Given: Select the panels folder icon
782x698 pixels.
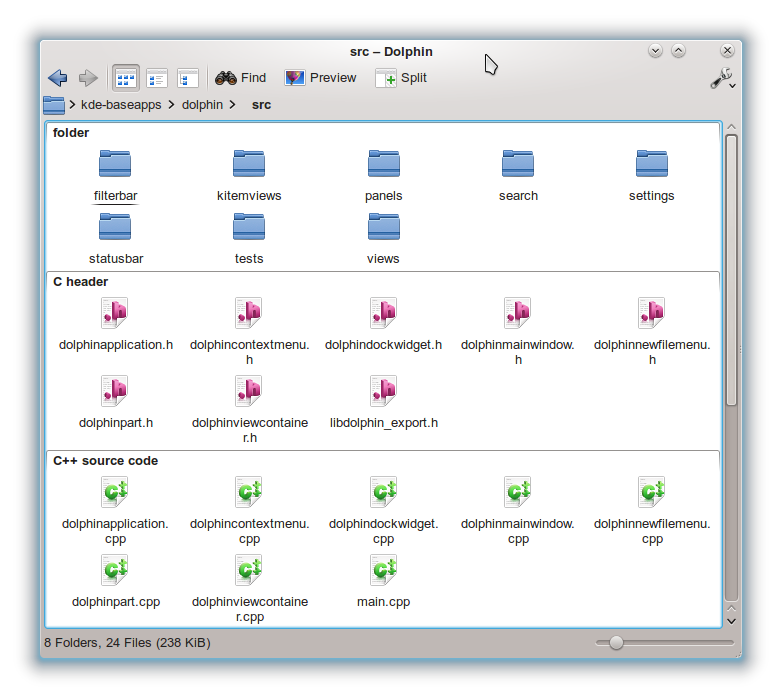Looking at the screenshot, I should 384,164.
